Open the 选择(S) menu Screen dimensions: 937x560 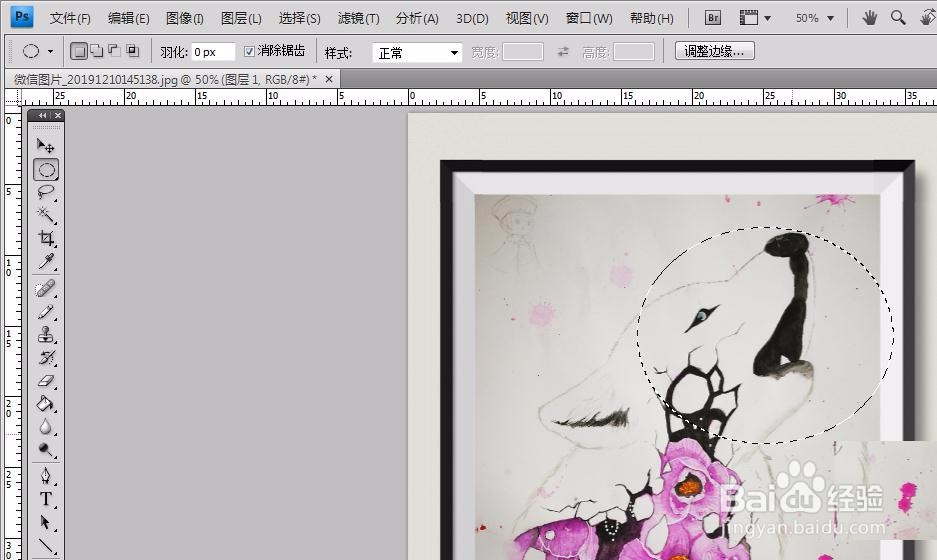click(299, 19)
